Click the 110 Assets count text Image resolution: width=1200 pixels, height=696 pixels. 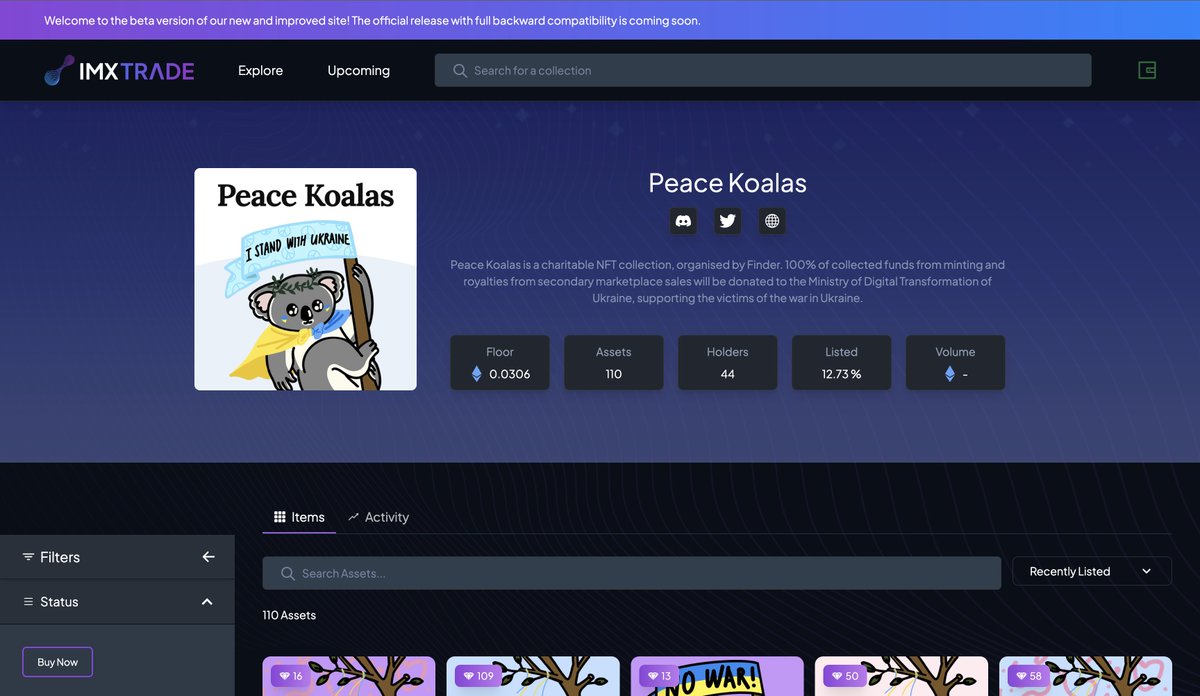point(289,615)
